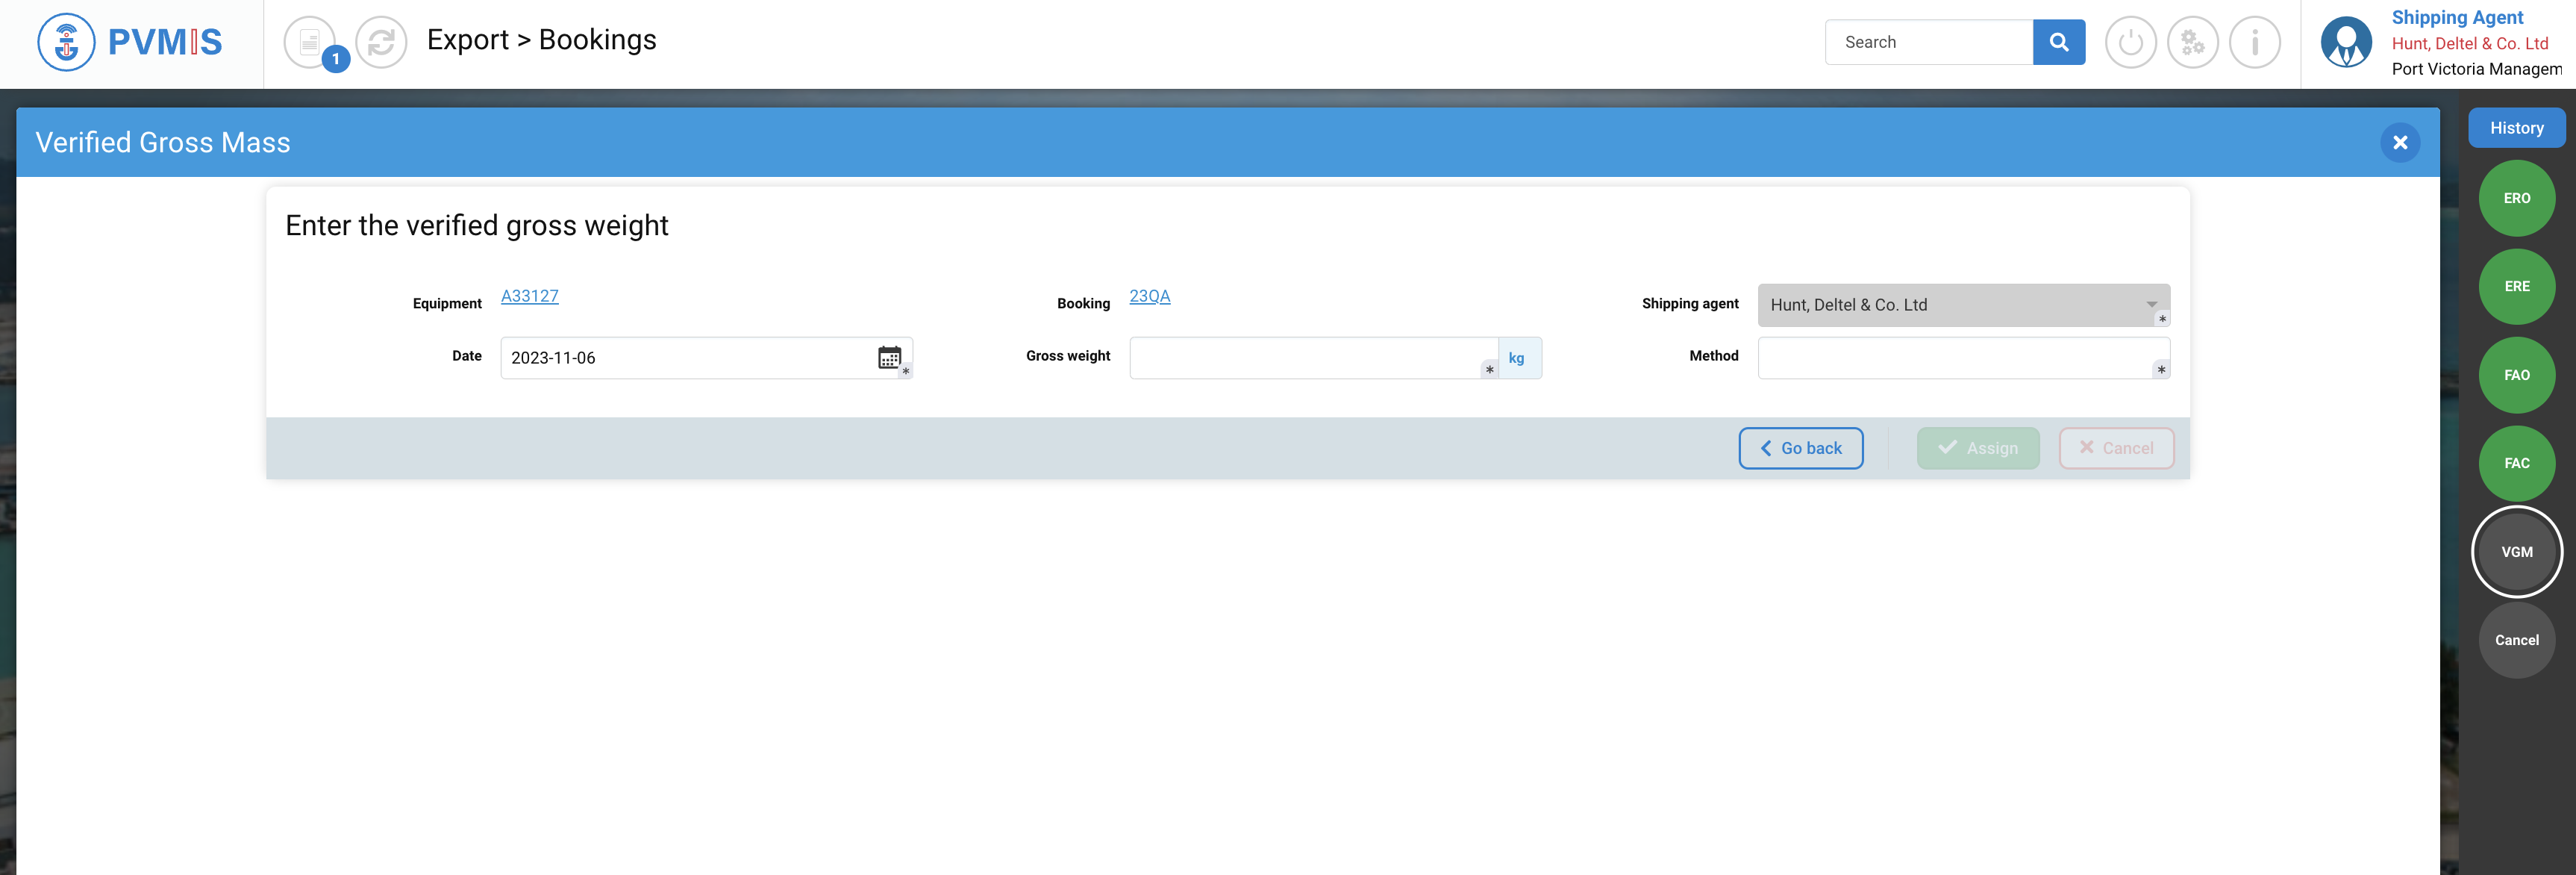
Task: Close the Verified Gross Mass dialog
Action: (2399, 143)
